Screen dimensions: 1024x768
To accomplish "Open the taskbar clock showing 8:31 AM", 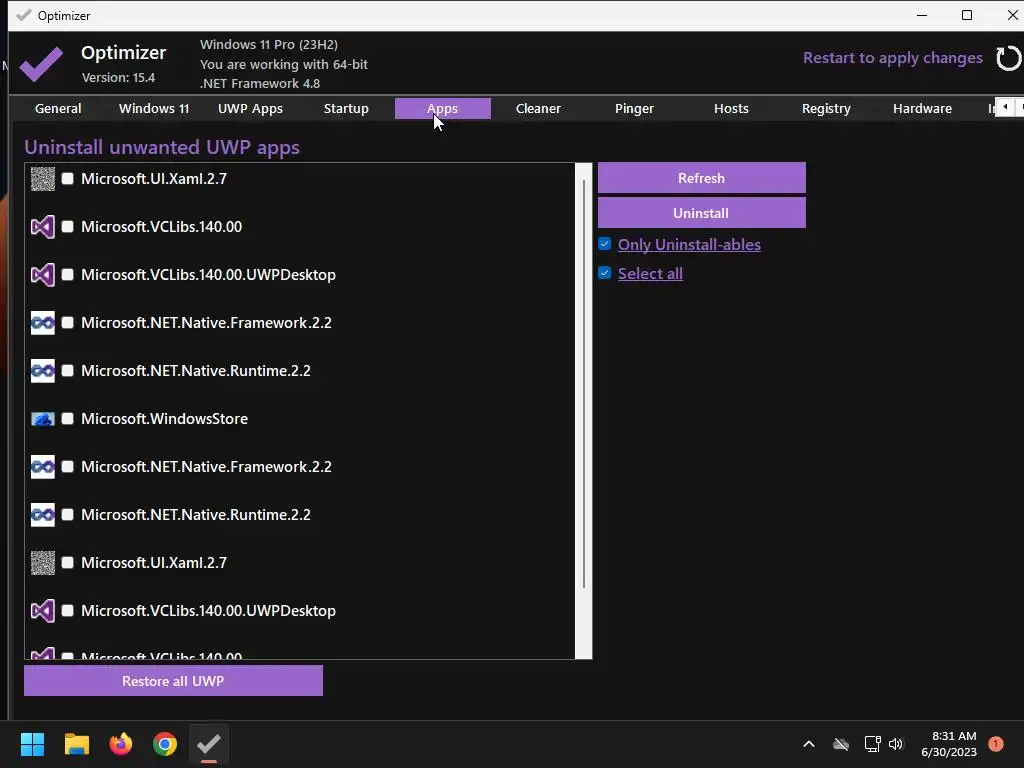I will (949, 744).
